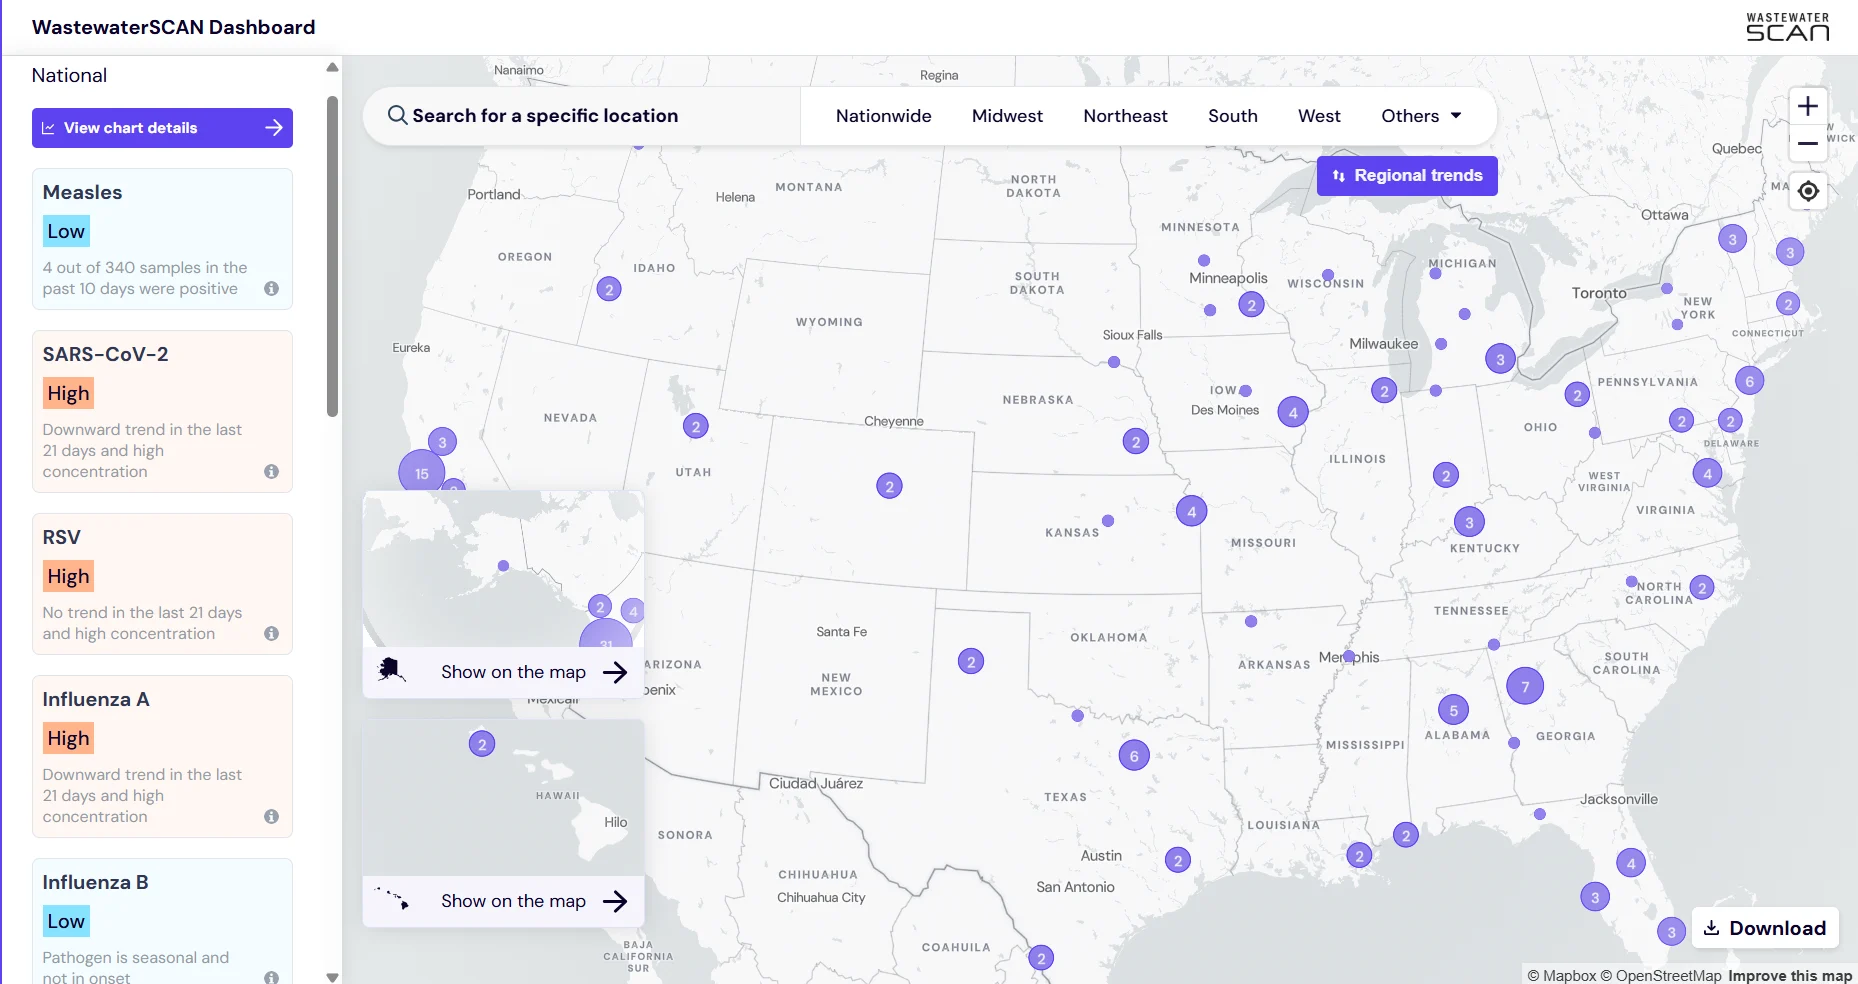Click the info icon on the Influenza A card

[271, 816]
